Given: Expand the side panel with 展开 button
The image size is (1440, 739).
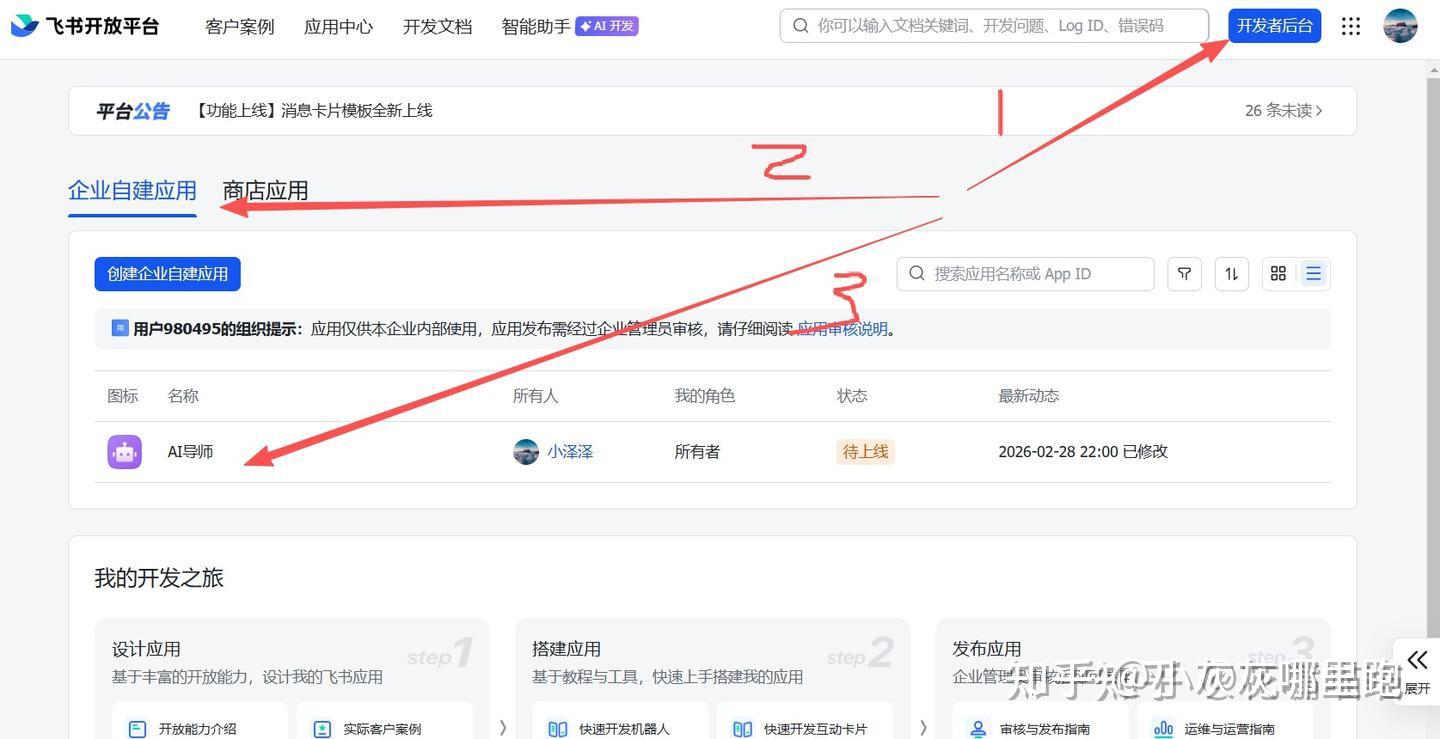Looking at the screenshot, I should click(x=1417, y=672).
